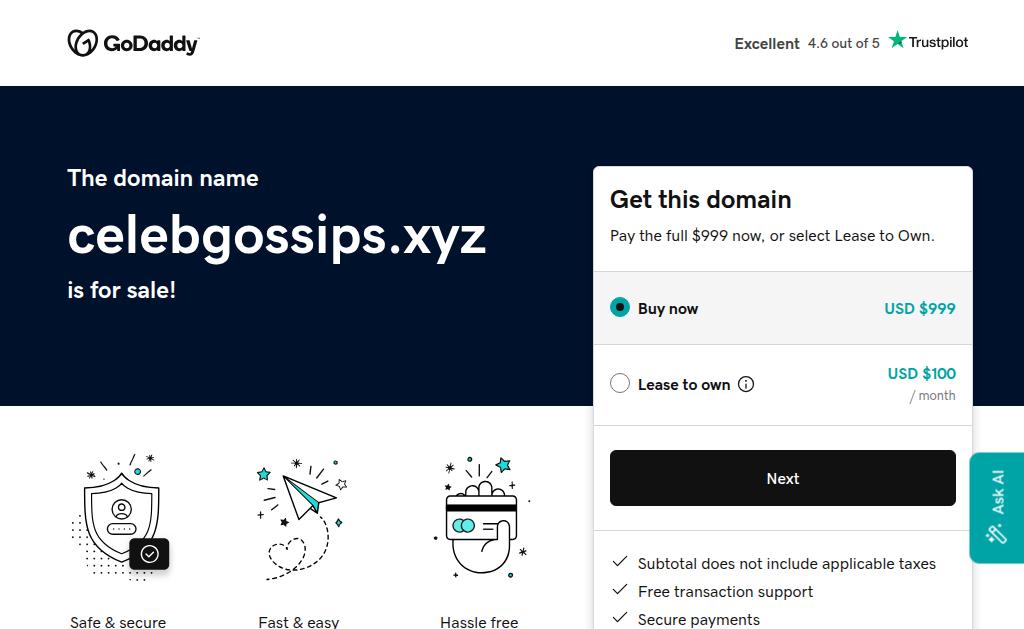Open the Trustpilot rating link

coord(851,42)
